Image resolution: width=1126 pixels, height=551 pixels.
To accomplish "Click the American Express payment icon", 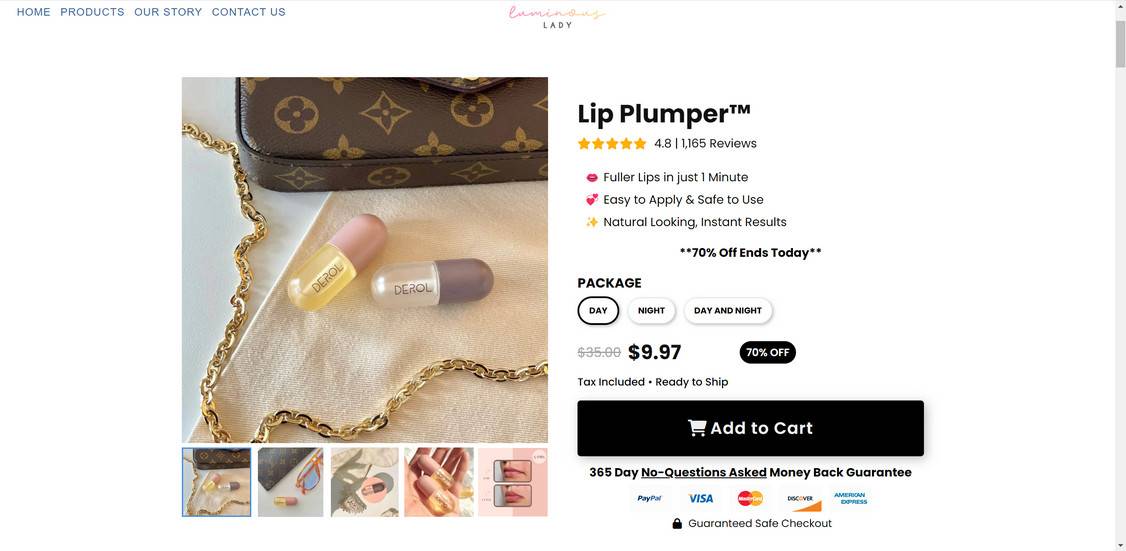I will 850,498.
